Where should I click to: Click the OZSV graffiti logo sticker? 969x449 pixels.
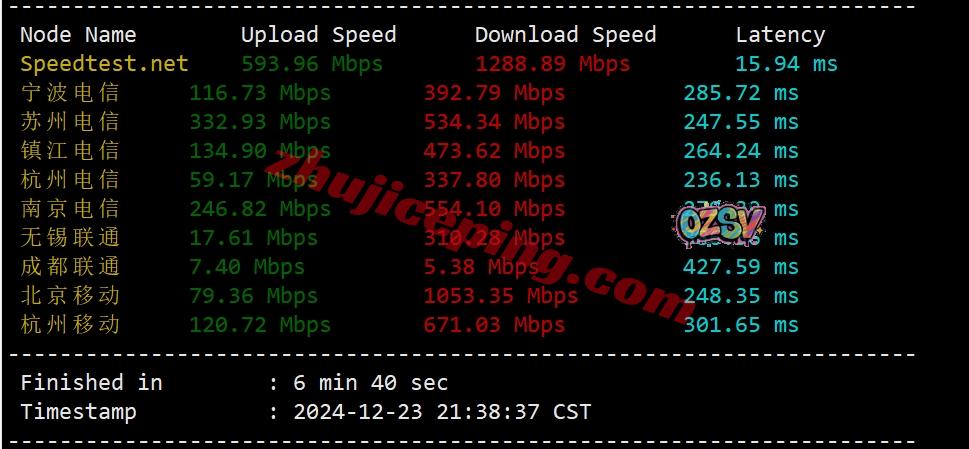coord(719,226)
